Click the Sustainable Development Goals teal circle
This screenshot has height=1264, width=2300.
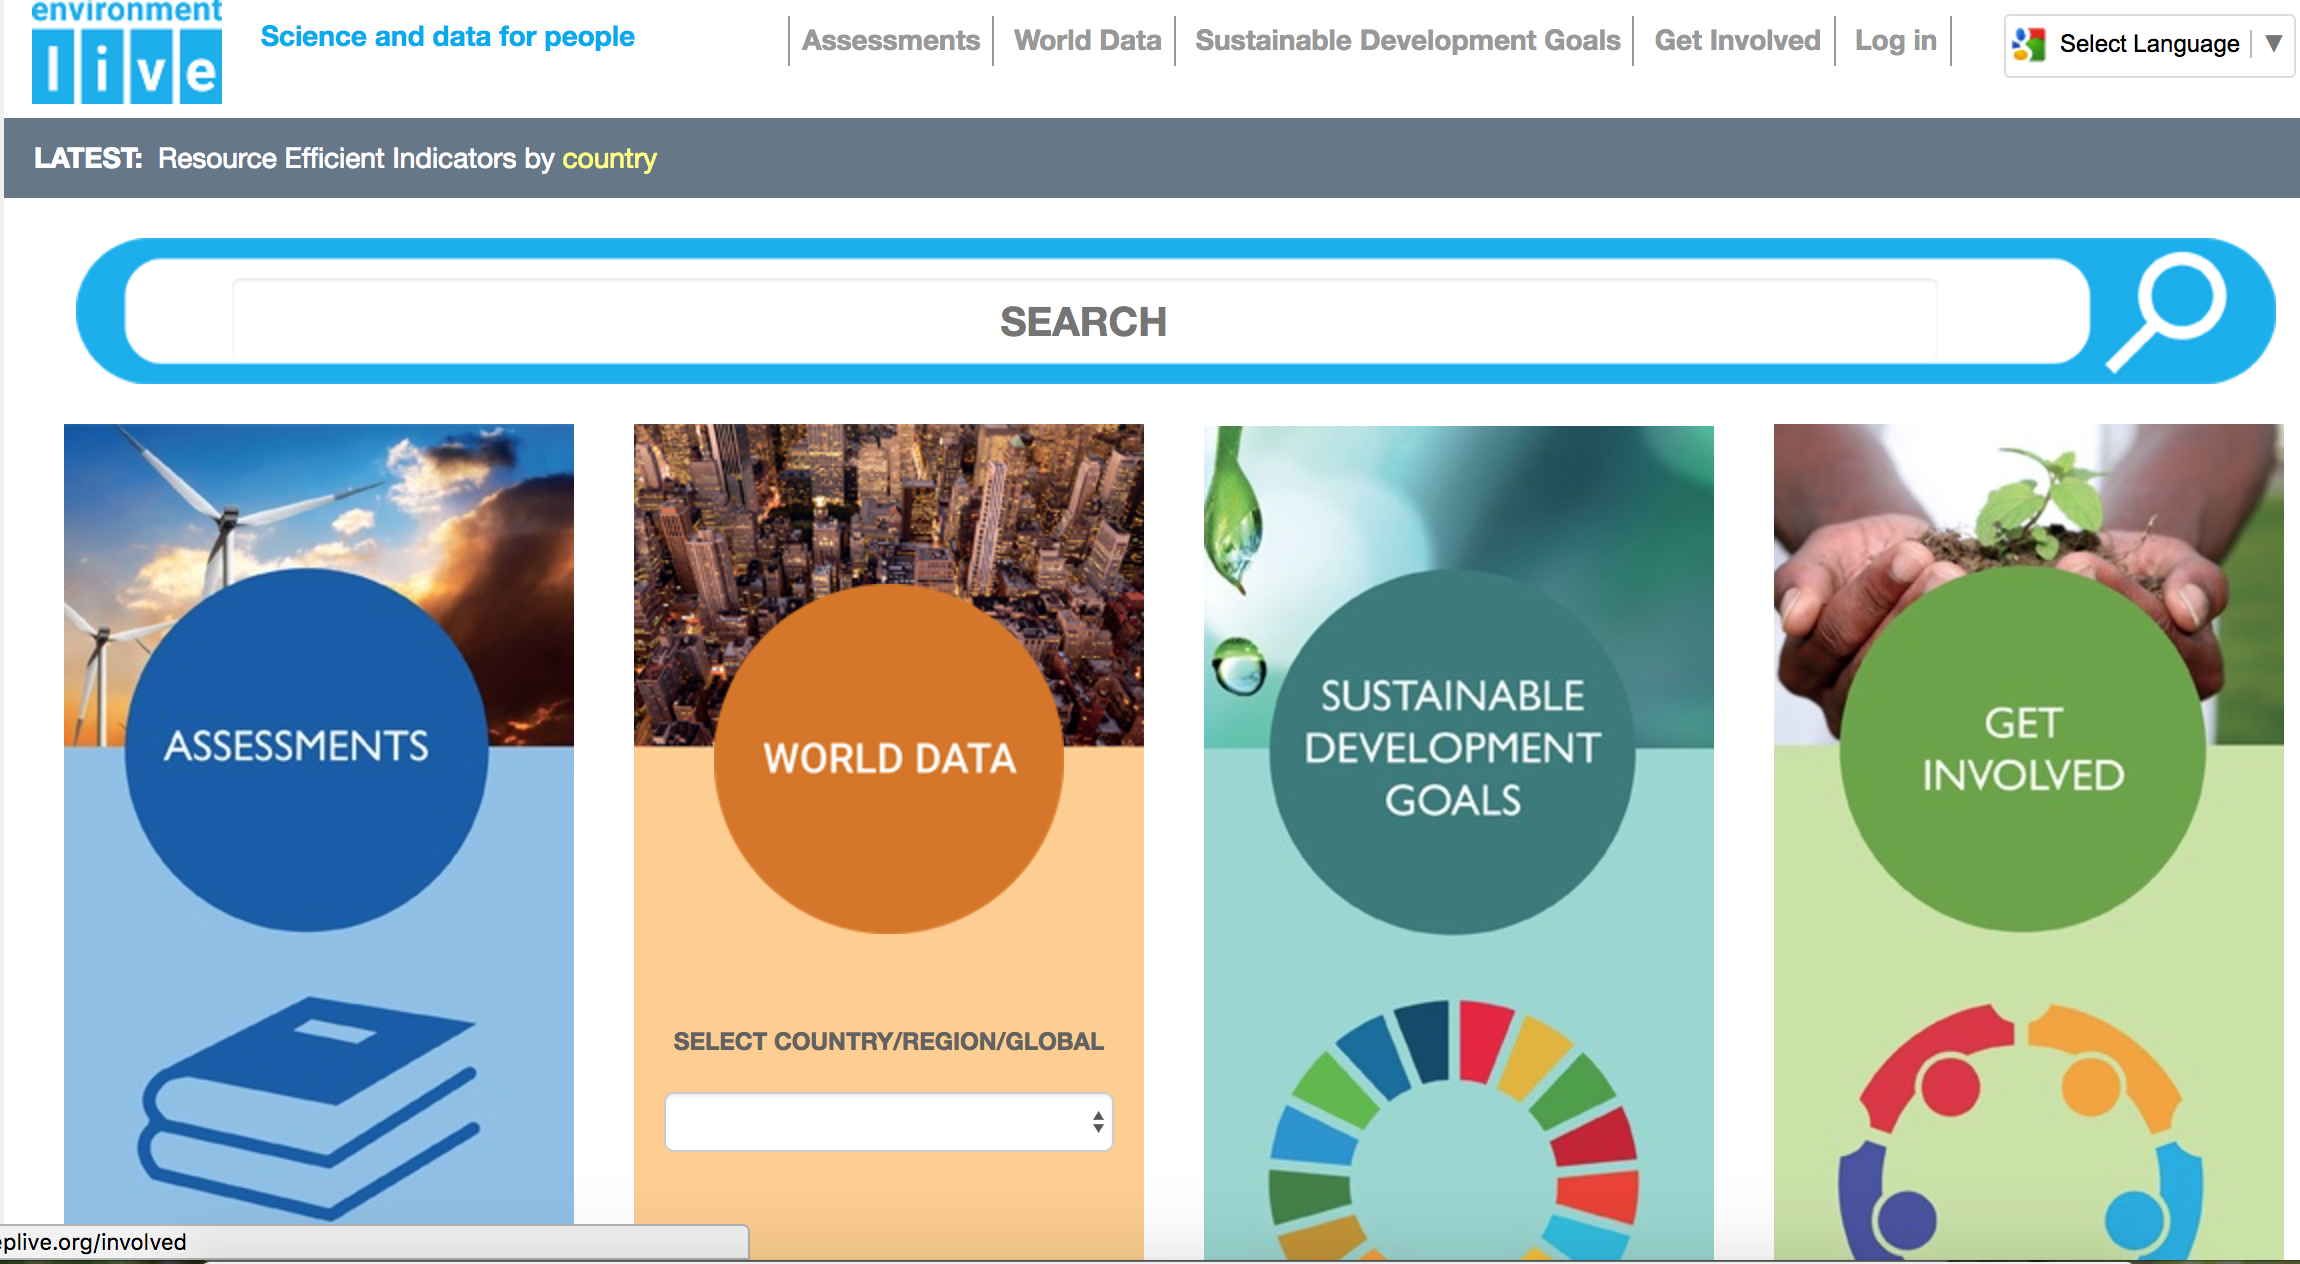pyautogui.click(x=1452, y=752)
